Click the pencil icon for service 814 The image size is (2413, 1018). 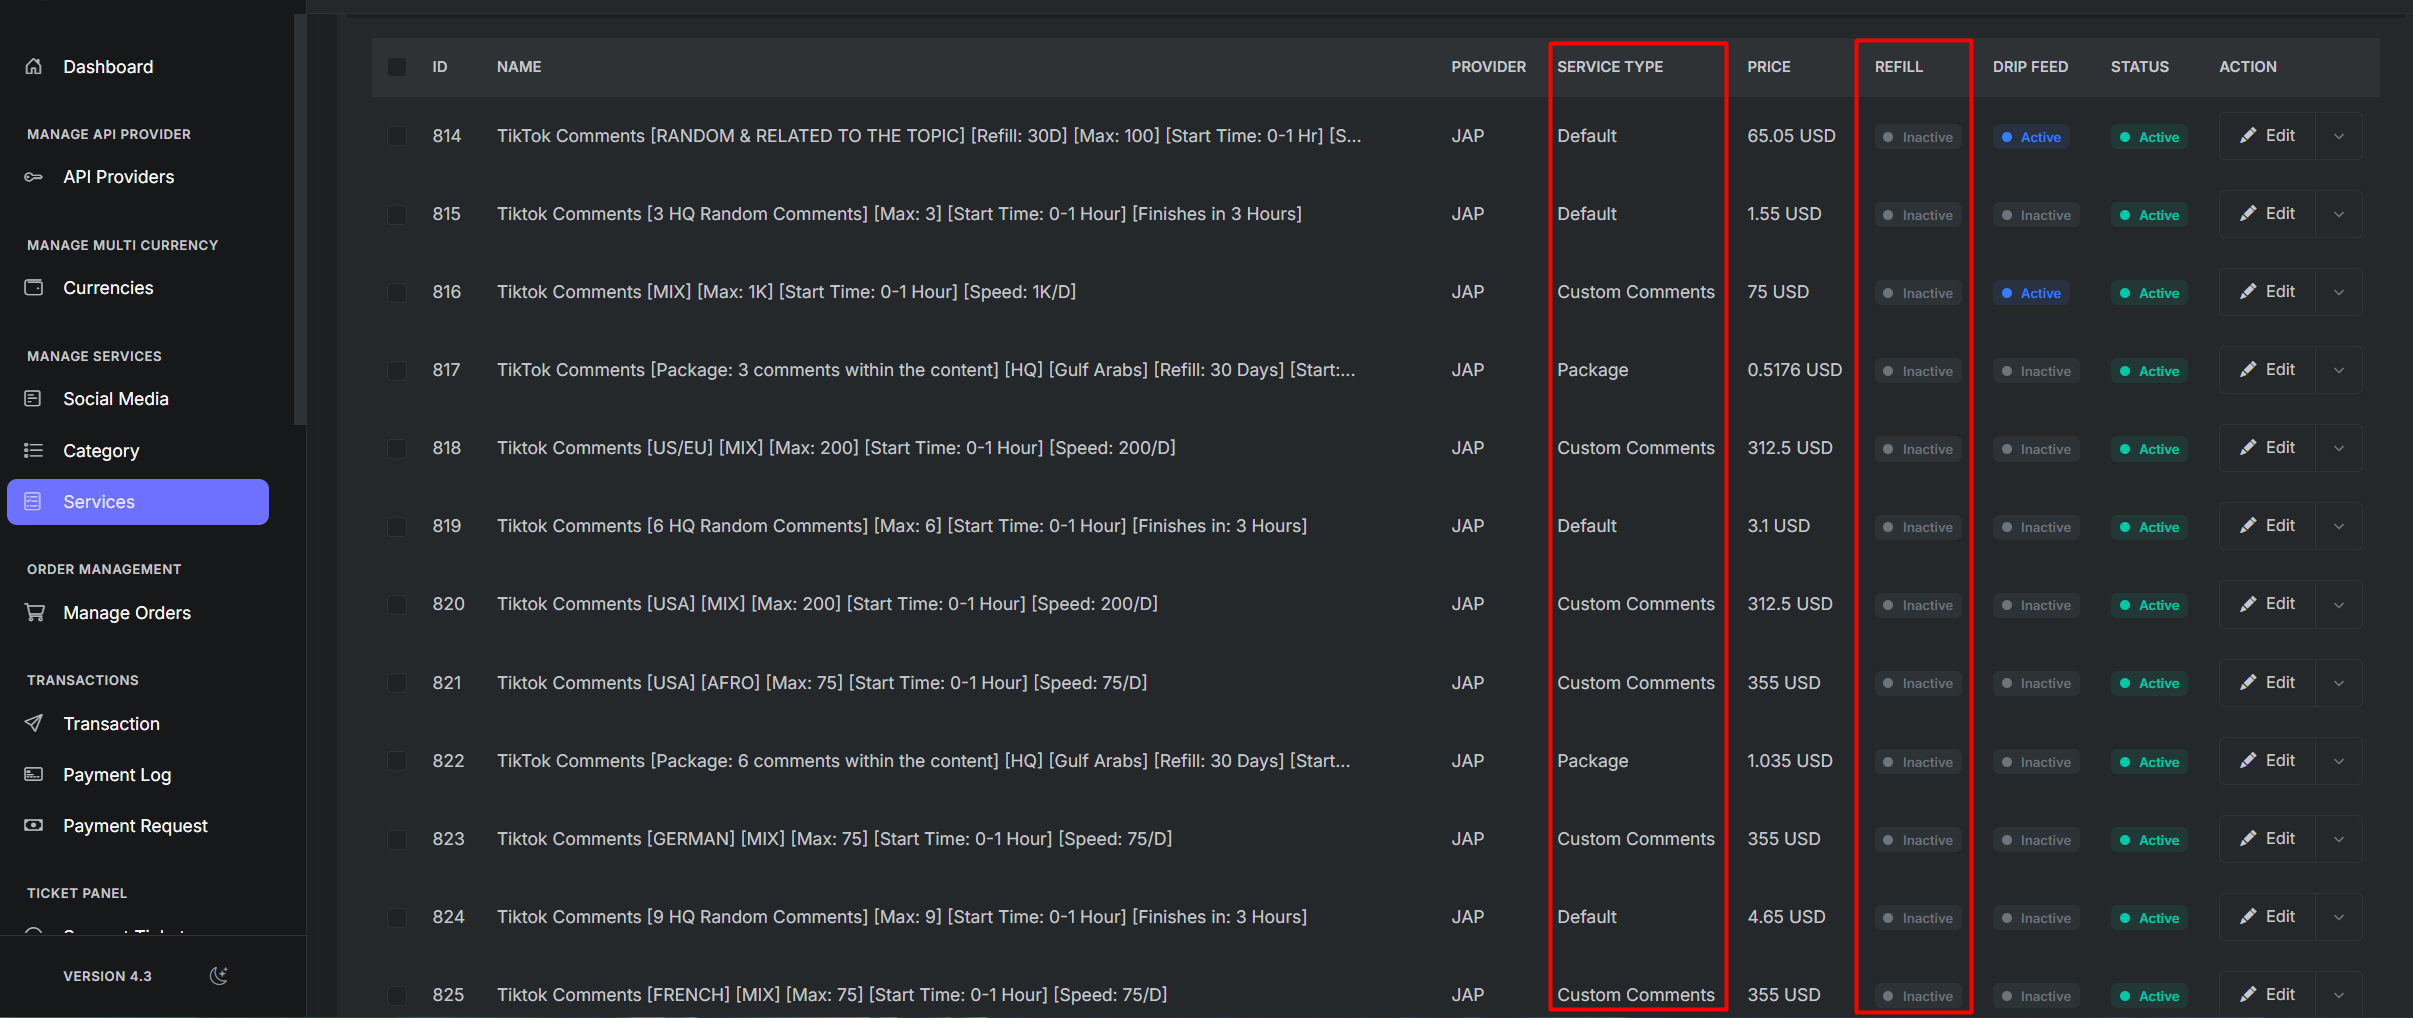click(2248, 136)
